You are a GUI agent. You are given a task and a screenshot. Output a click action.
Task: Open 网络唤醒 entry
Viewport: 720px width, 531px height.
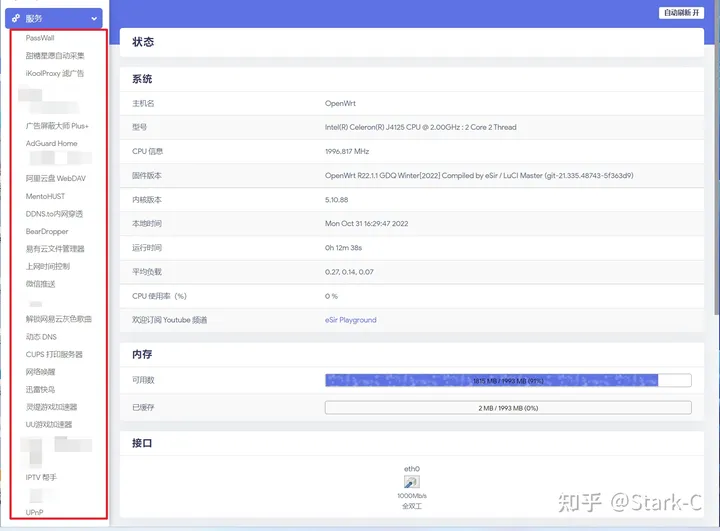[40, 372]
